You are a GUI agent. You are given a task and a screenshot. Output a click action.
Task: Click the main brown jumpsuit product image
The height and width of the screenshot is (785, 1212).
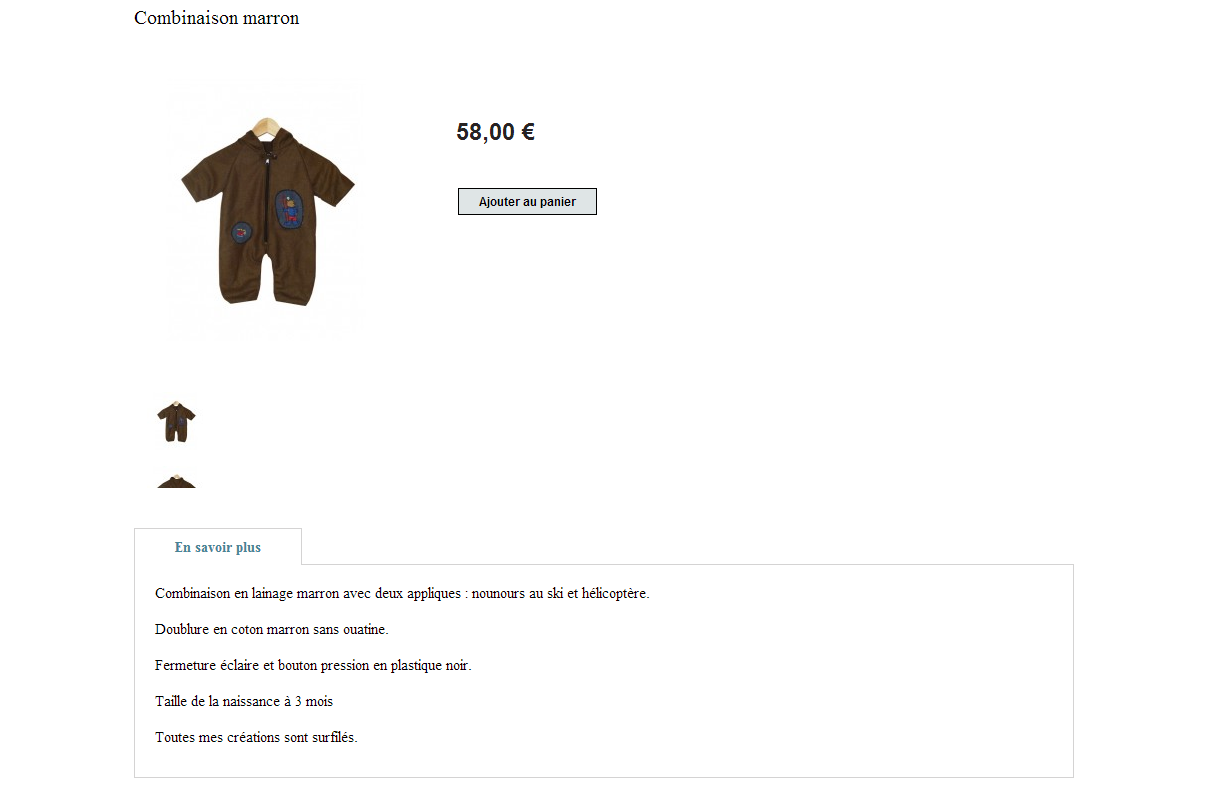click(x=267, y=212)
